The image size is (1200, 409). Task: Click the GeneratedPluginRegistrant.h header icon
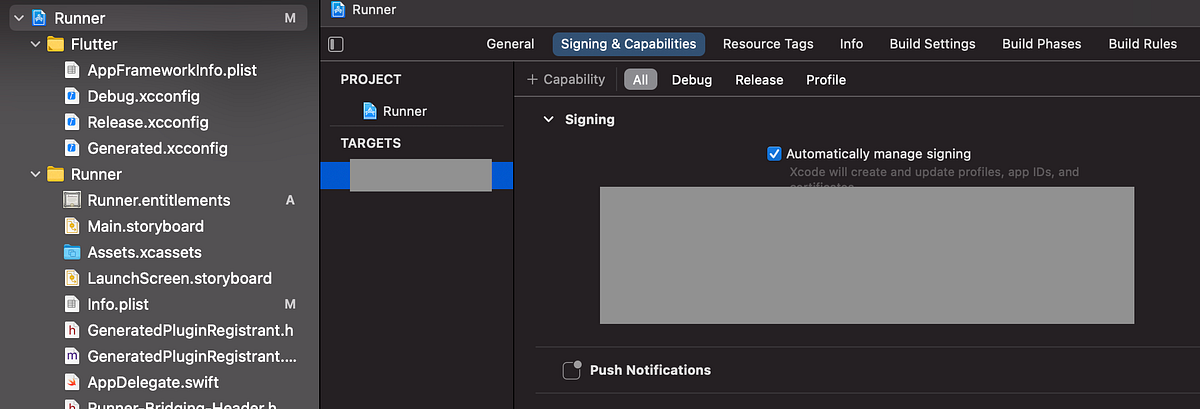coord(72,330)
